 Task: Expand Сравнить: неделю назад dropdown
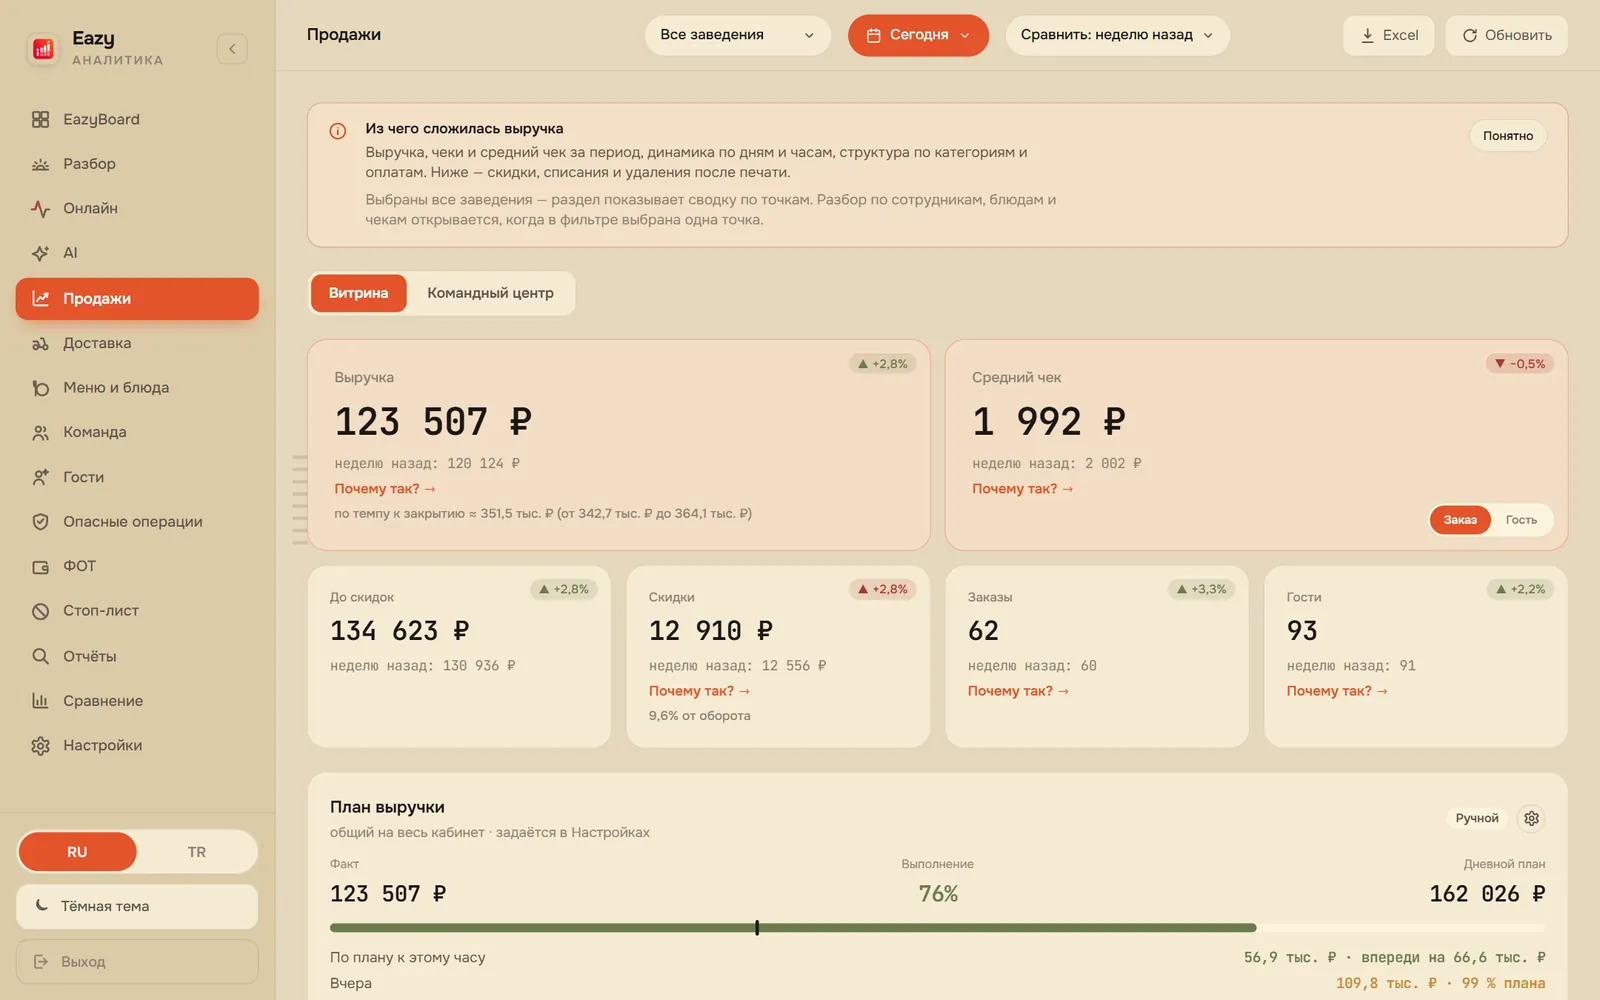[1117, 35]
